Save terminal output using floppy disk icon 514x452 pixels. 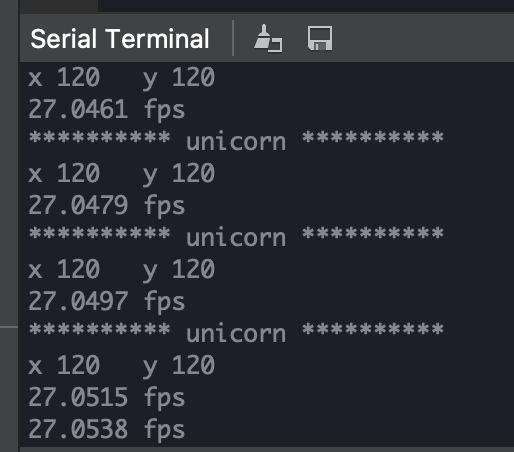click(x=320, y=38)
